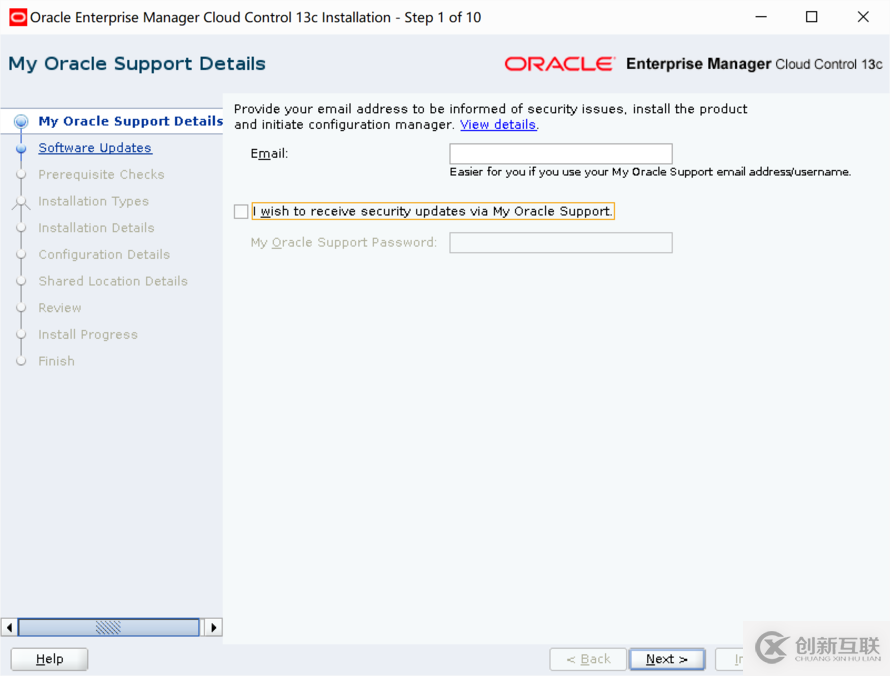
Task: Click the Oracle installer title bar icon
Action: [18, 18]
